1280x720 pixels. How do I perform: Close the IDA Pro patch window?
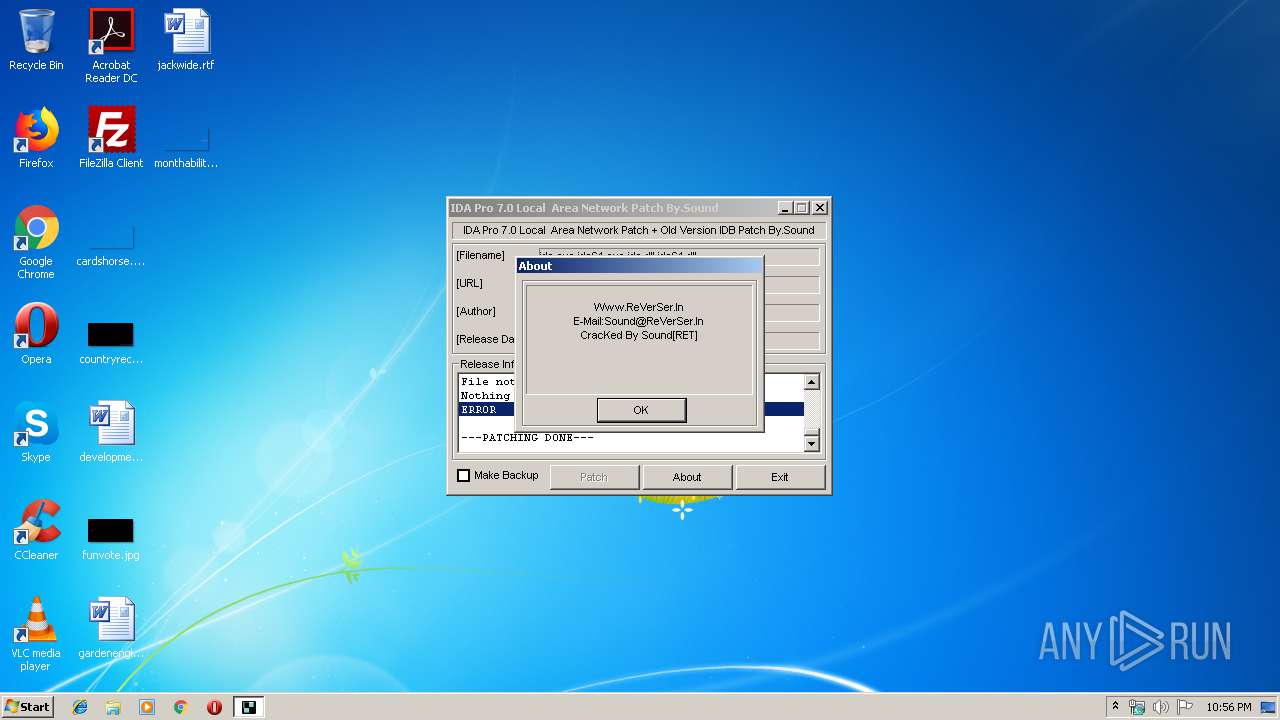820,208
